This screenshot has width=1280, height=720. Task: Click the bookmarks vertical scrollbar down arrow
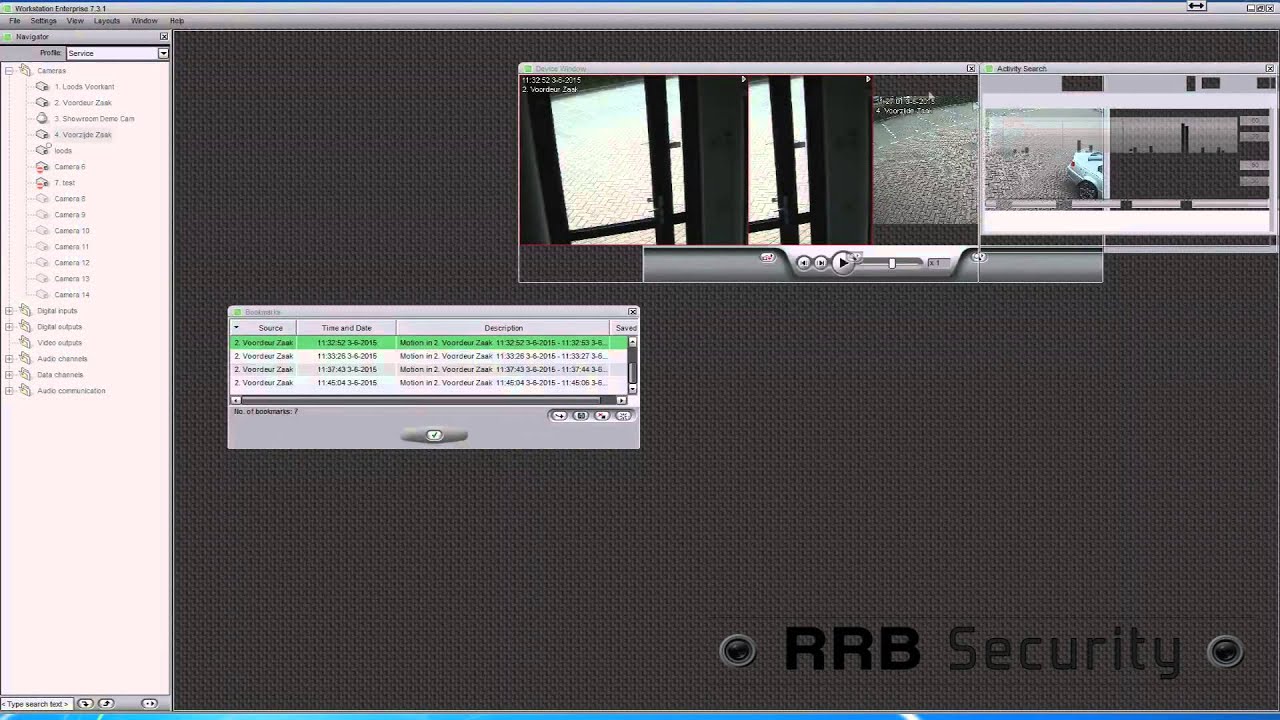632,388
